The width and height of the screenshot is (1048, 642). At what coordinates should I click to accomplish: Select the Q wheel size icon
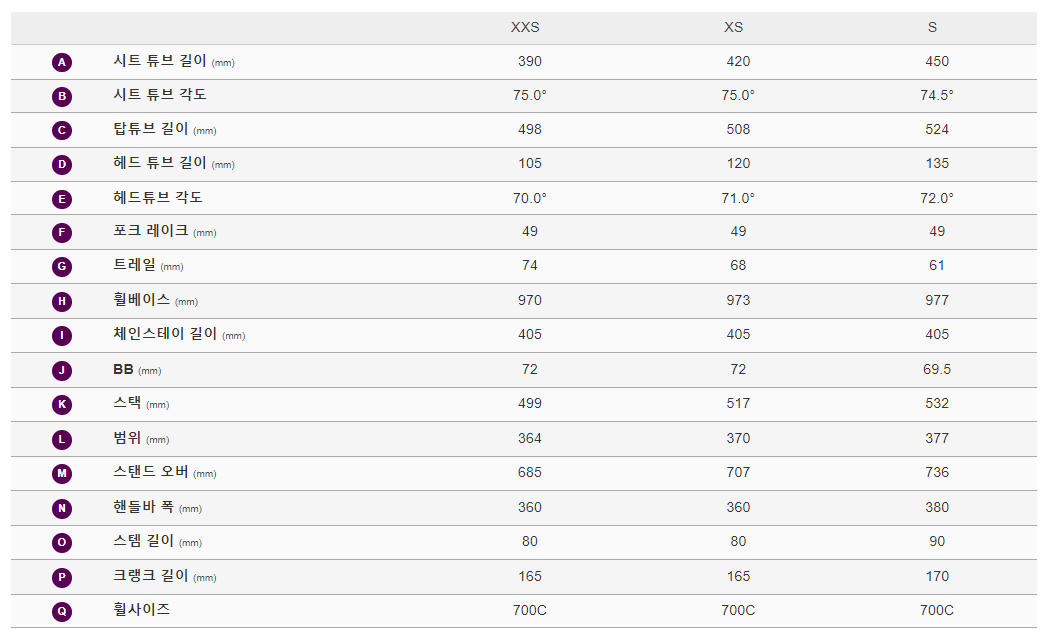(62, 611)
